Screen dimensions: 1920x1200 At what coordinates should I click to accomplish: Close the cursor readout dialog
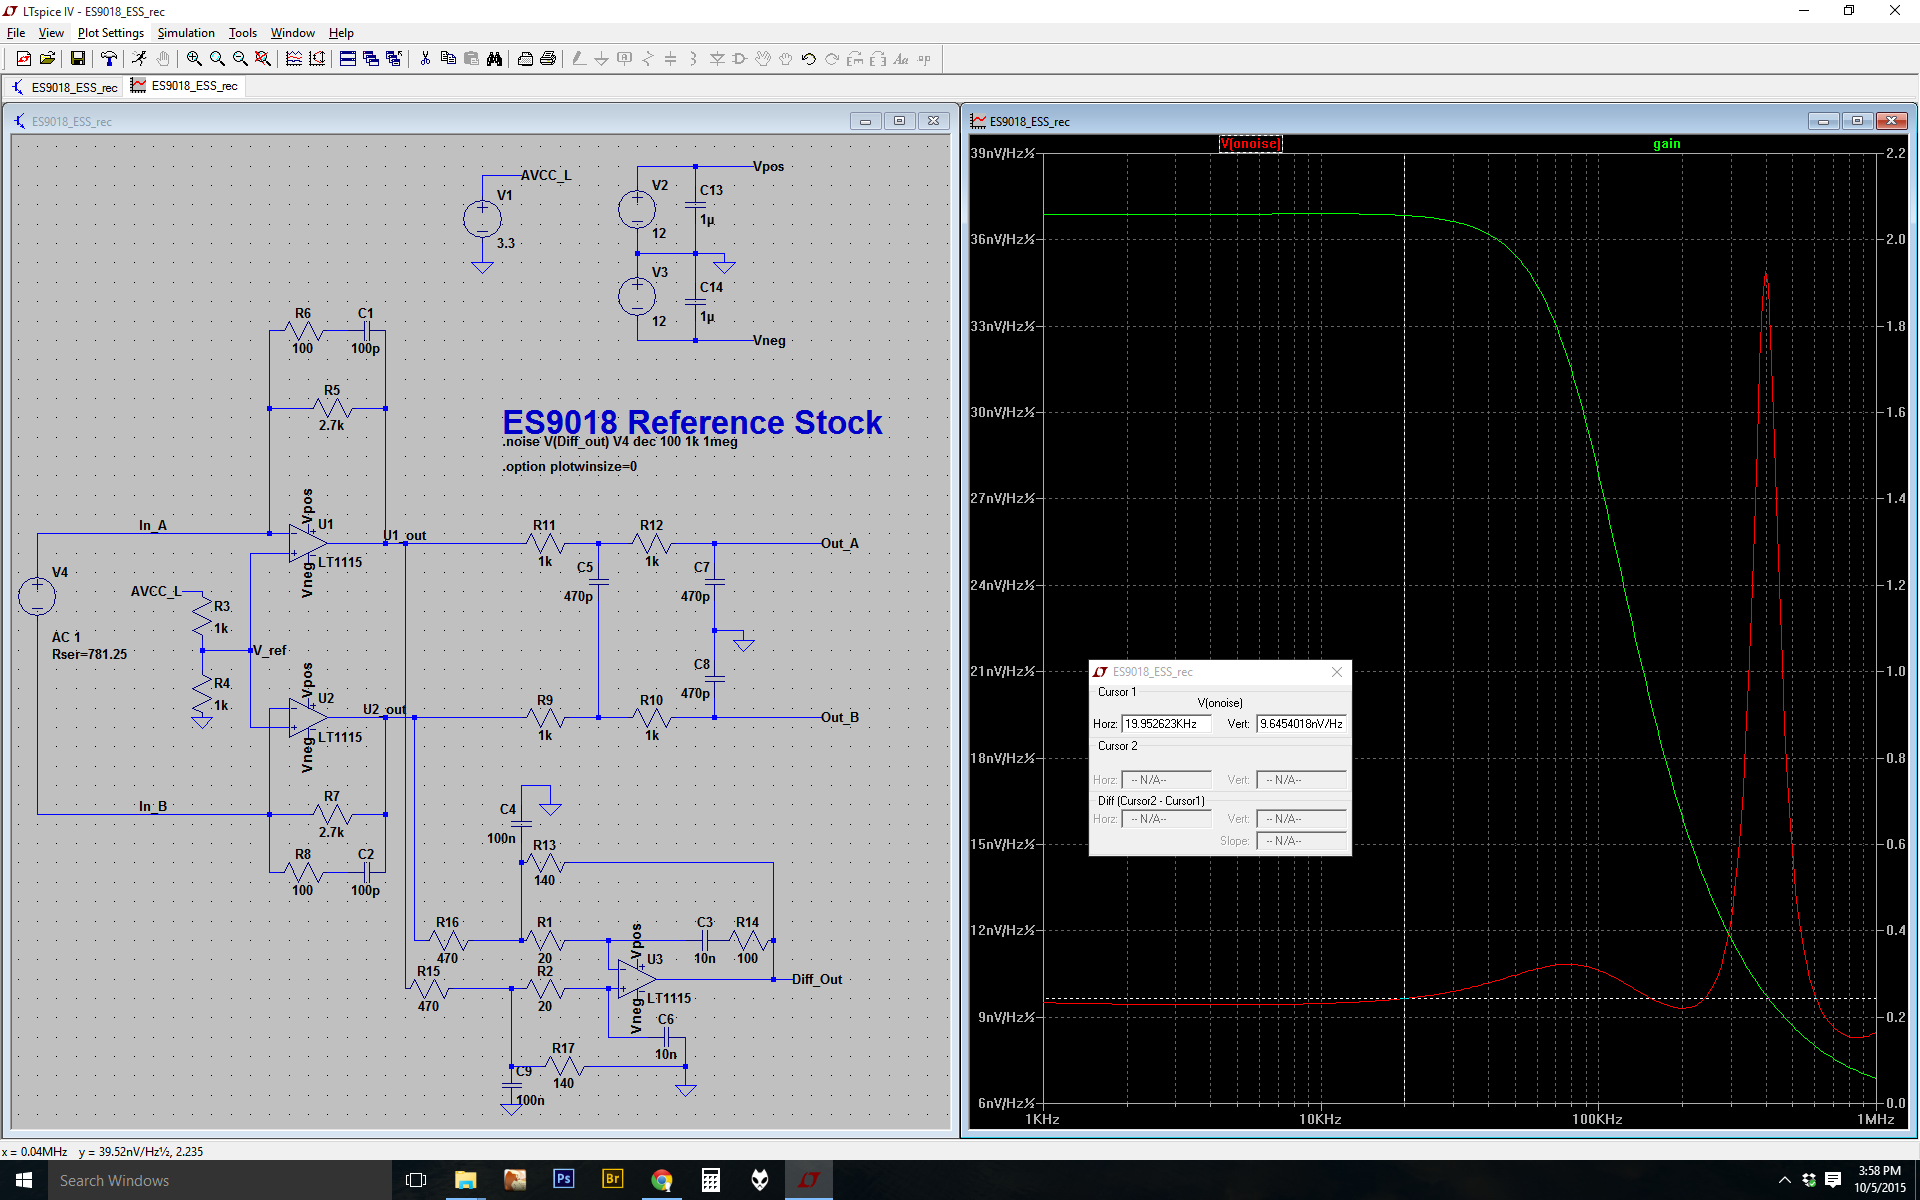click(x=1337, y=672)
